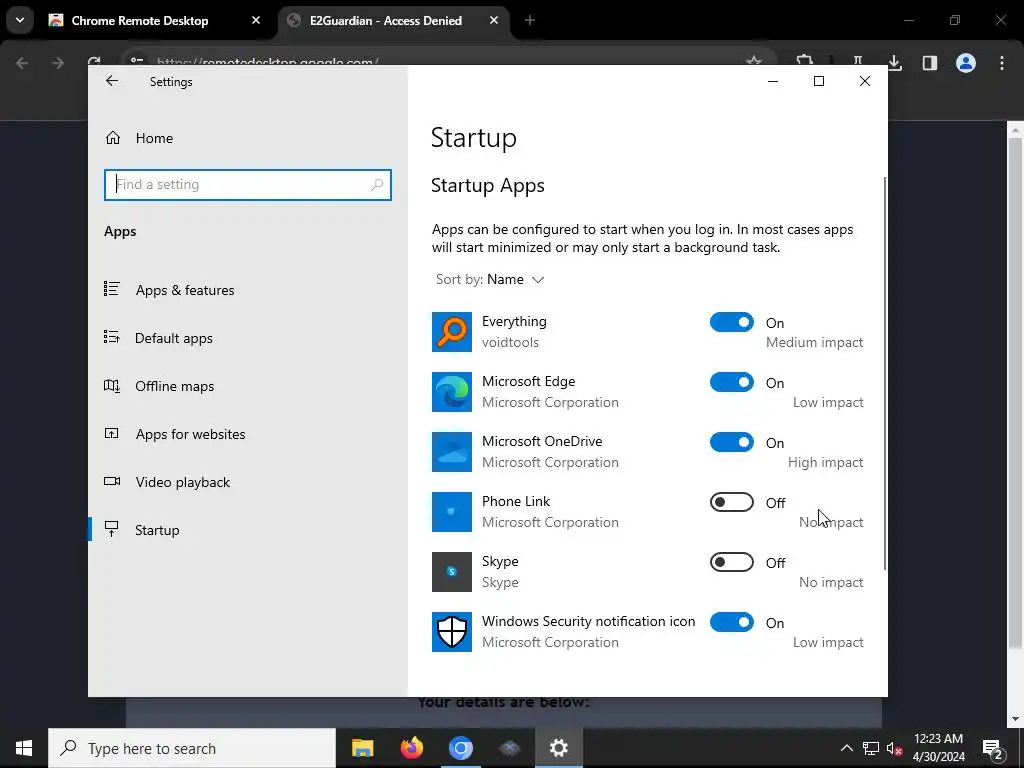Screen dimensions: 1024x768
Task: Click the Microsoft OneDrive app icon
Action: 452,452
